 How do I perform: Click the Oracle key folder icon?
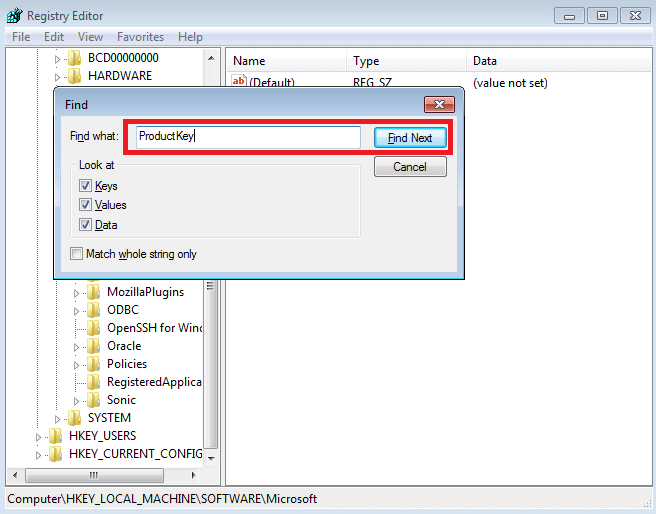pos(93,346)
